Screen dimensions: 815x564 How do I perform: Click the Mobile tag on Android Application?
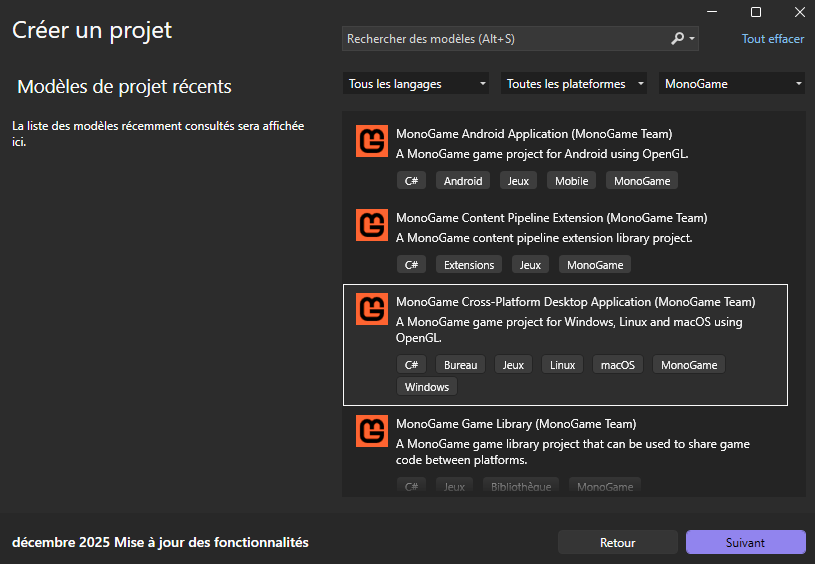pos(571,181)
